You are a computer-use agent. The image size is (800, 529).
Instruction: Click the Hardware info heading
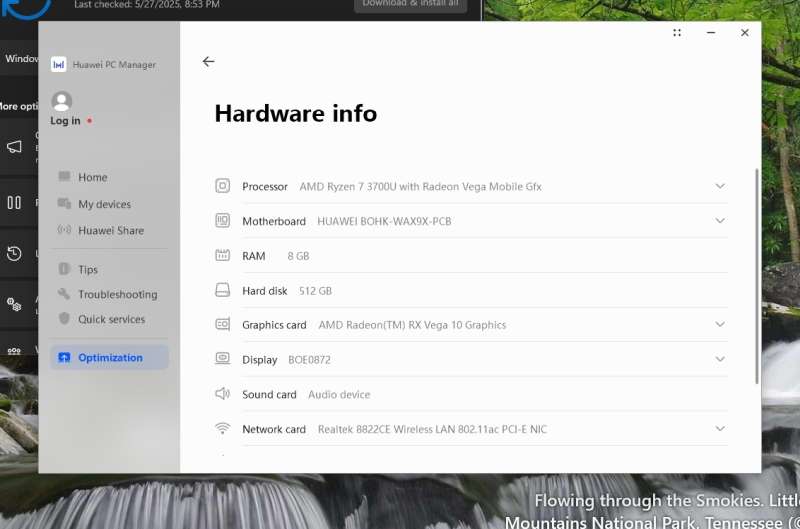tap(295, 113)
